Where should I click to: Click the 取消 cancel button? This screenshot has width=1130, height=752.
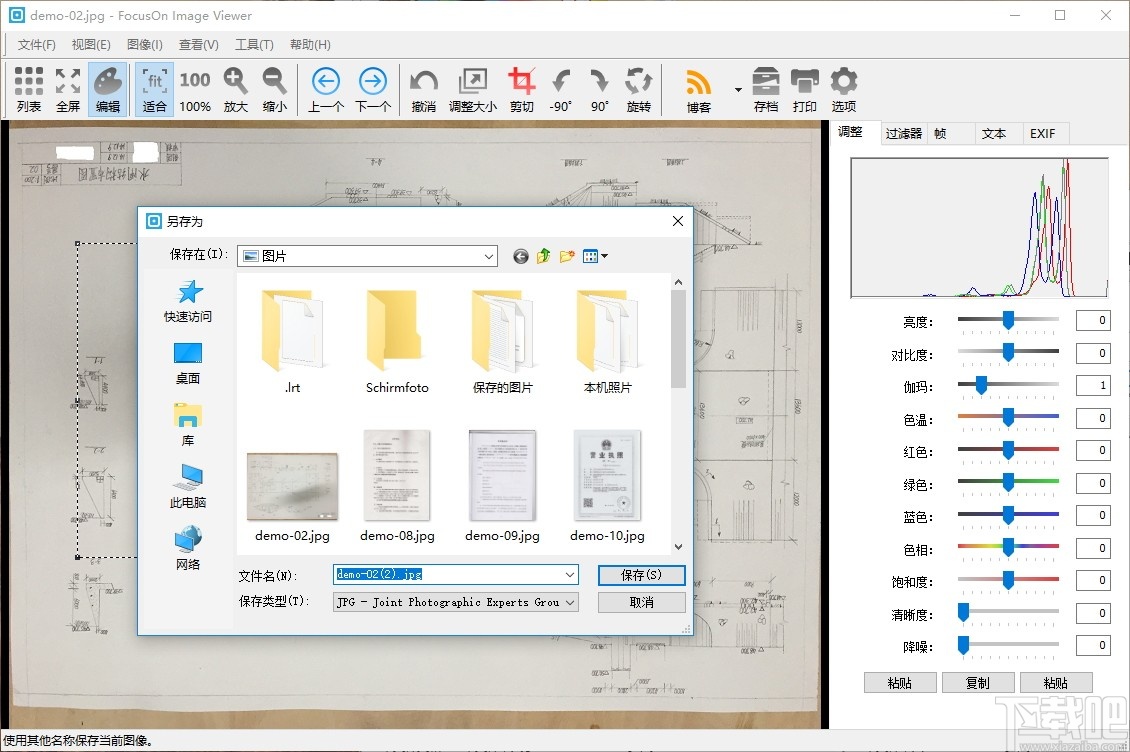(x=640, y=602)
